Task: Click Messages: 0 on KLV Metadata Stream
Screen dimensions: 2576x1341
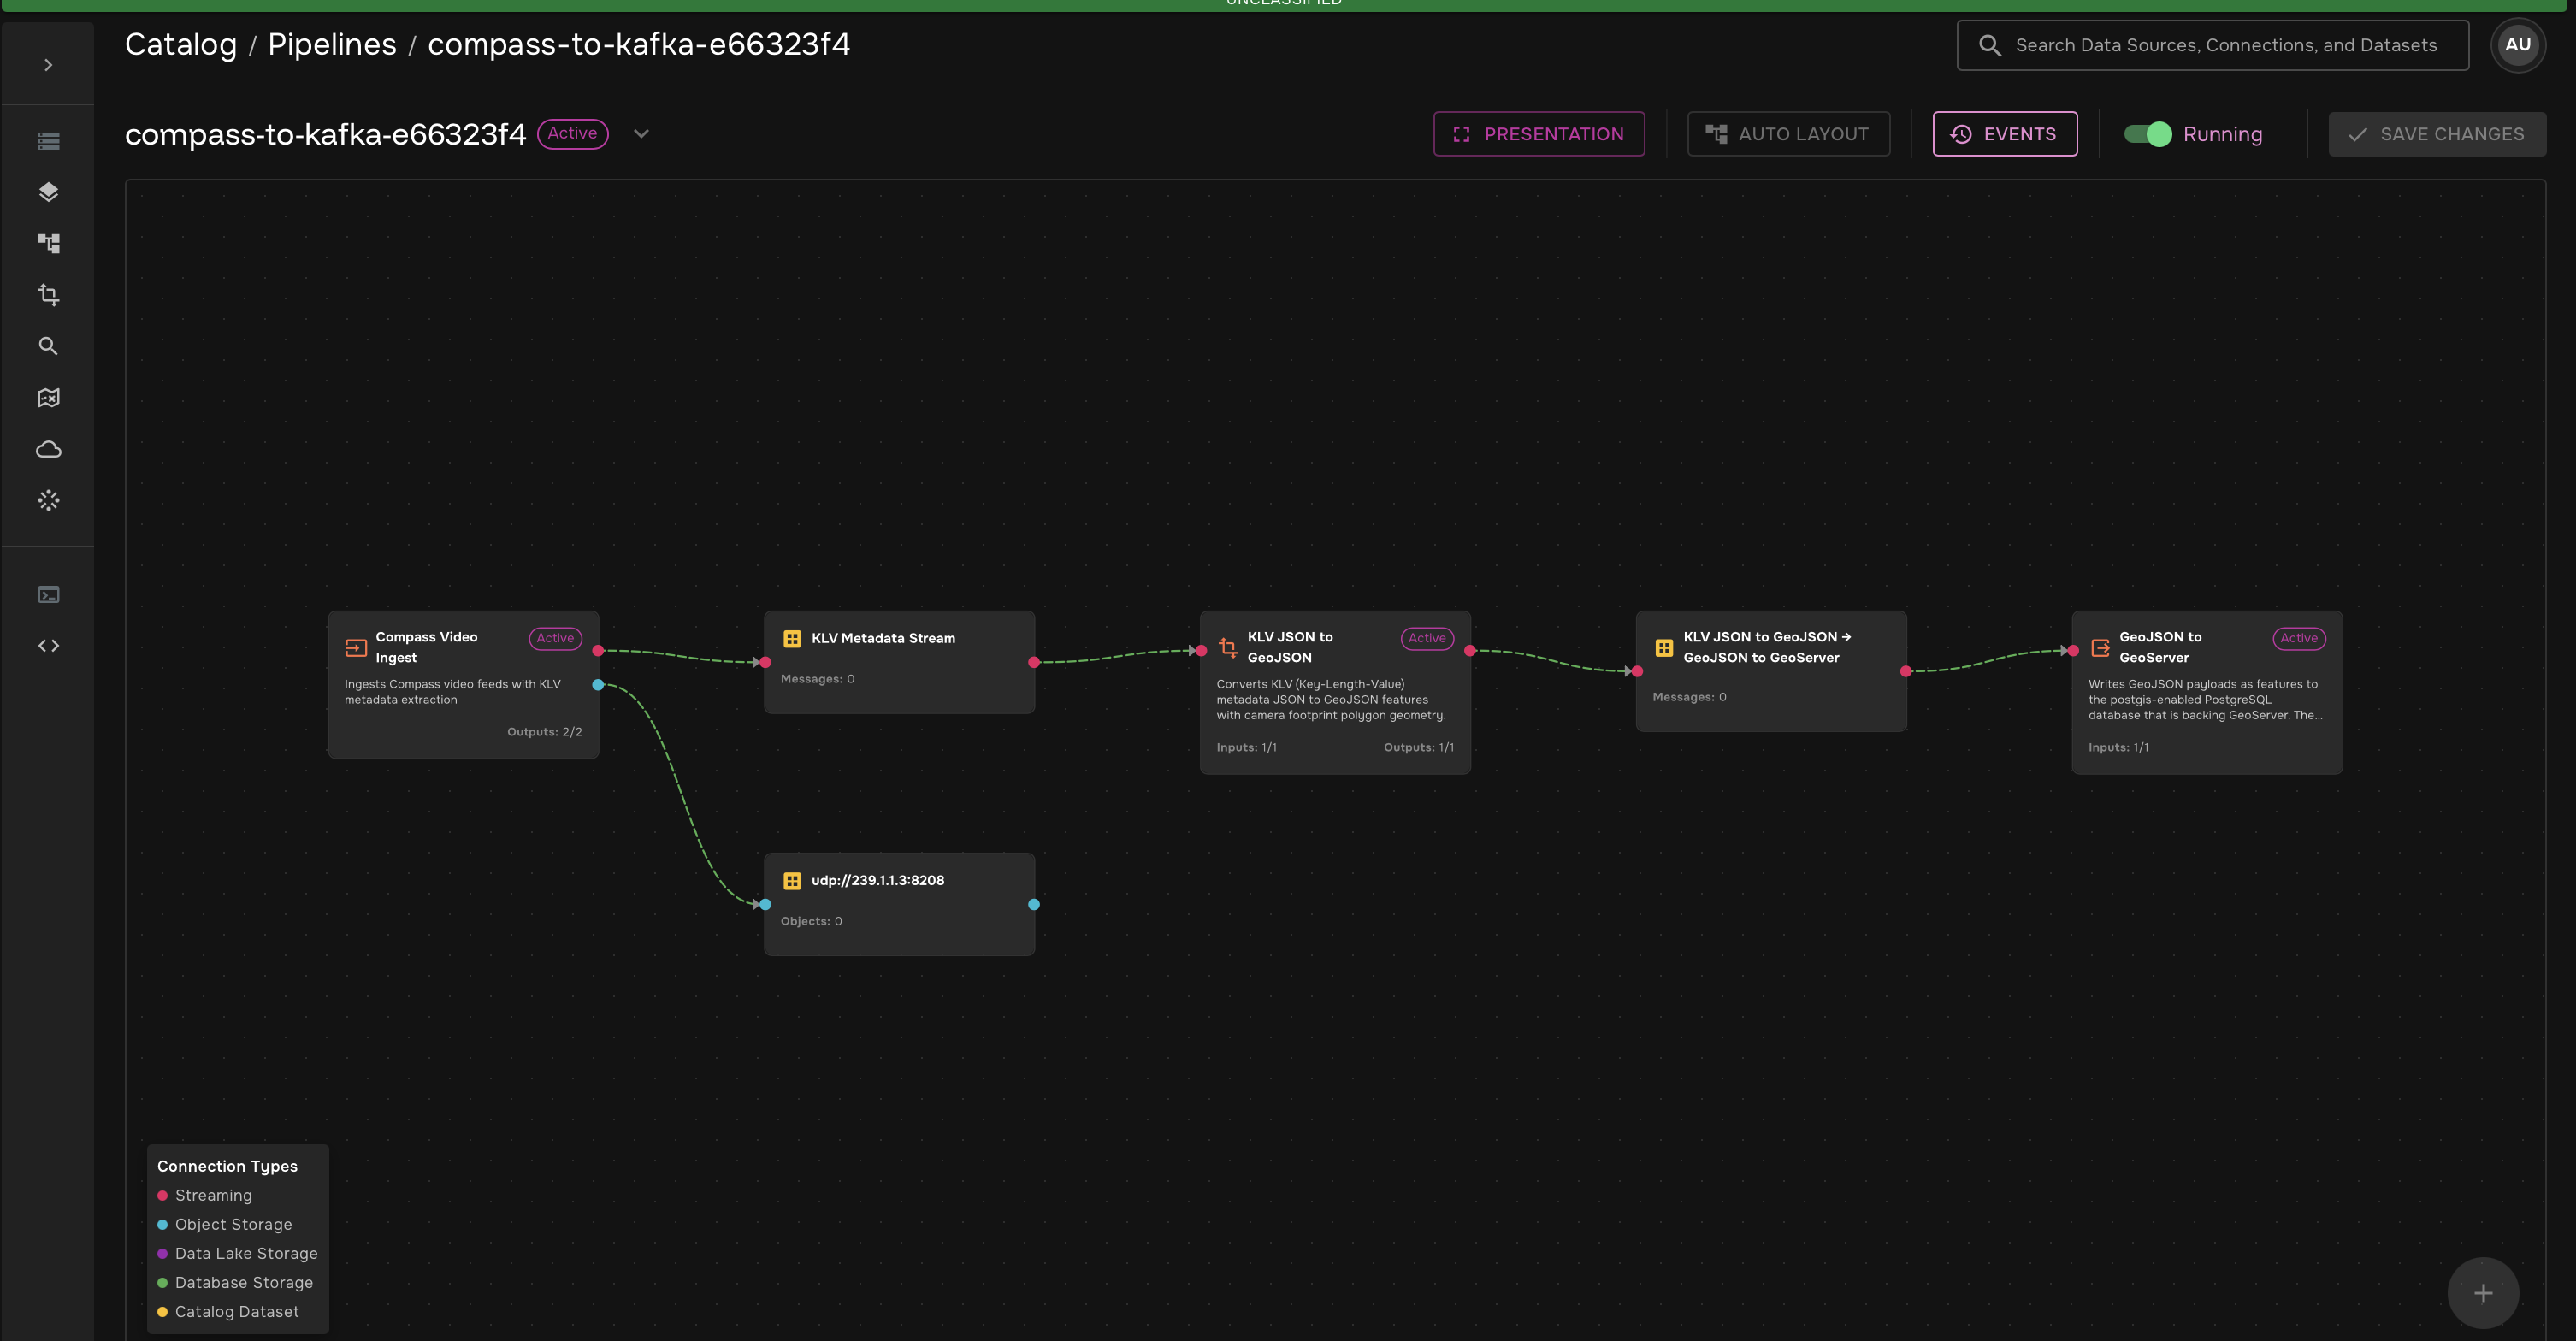Action: [817, 679]
